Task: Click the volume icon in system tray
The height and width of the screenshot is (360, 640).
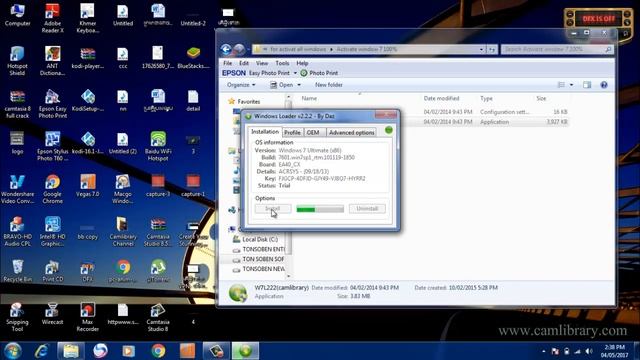Action: pos(589,351)
